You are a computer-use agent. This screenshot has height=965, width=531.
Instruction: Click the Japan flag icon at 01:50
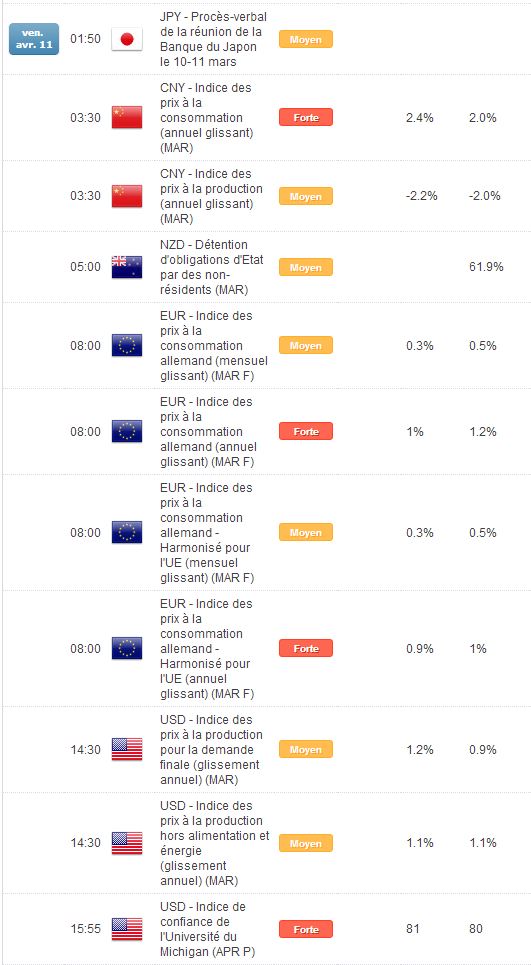[127, 39]
